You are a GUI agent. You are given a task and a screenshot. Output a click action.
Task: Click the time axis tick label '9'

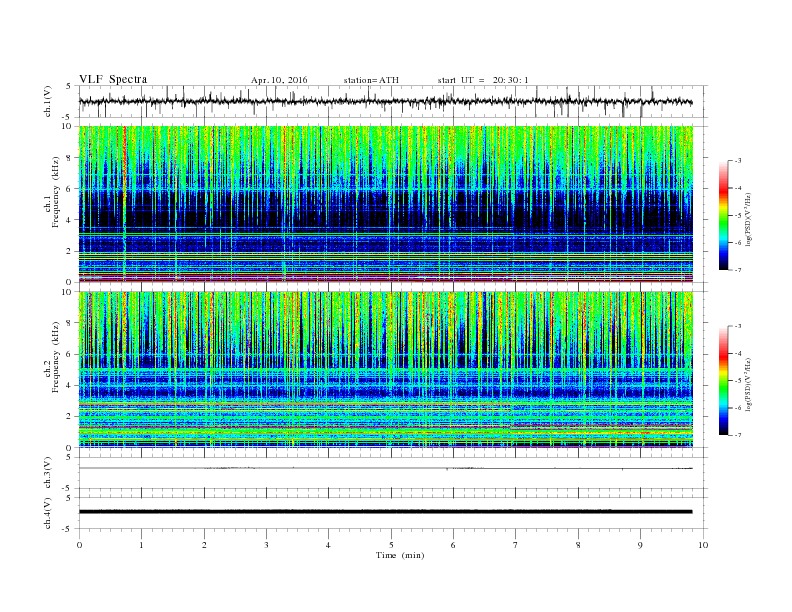pyautogui.click(x=640, y=545)
